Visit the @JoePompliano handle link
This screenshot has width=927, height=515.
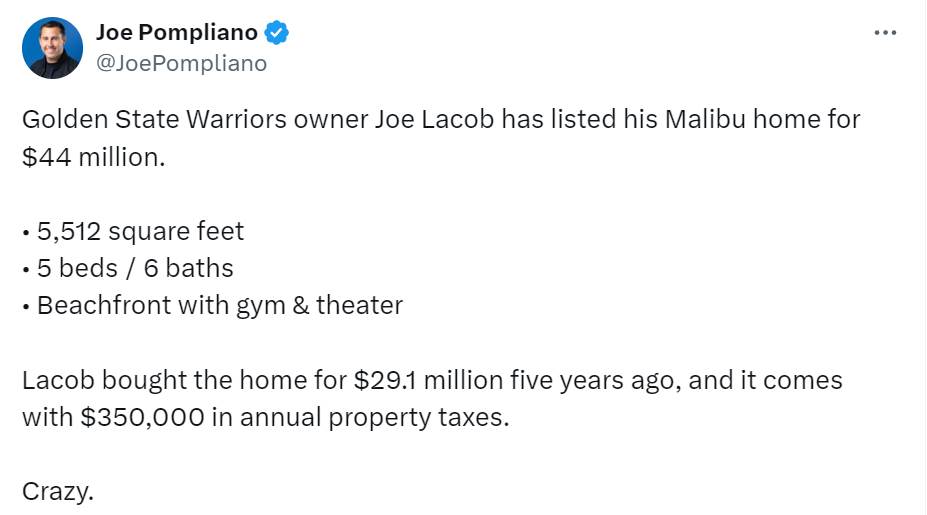181,63
